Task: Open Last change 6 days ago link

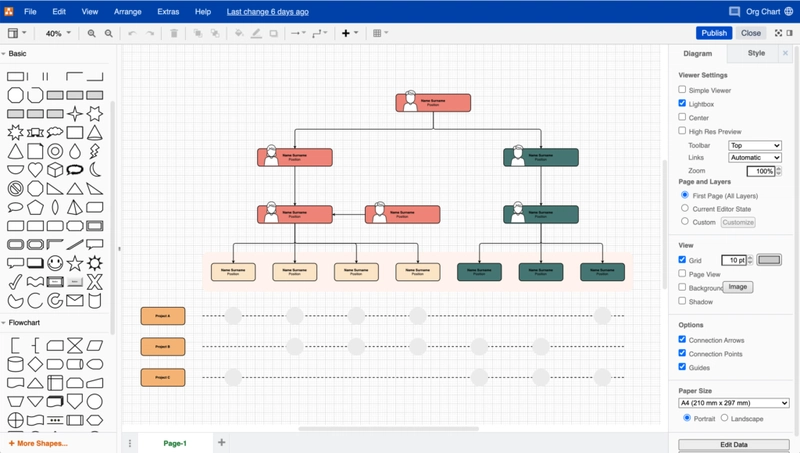Action: (267, 12)
